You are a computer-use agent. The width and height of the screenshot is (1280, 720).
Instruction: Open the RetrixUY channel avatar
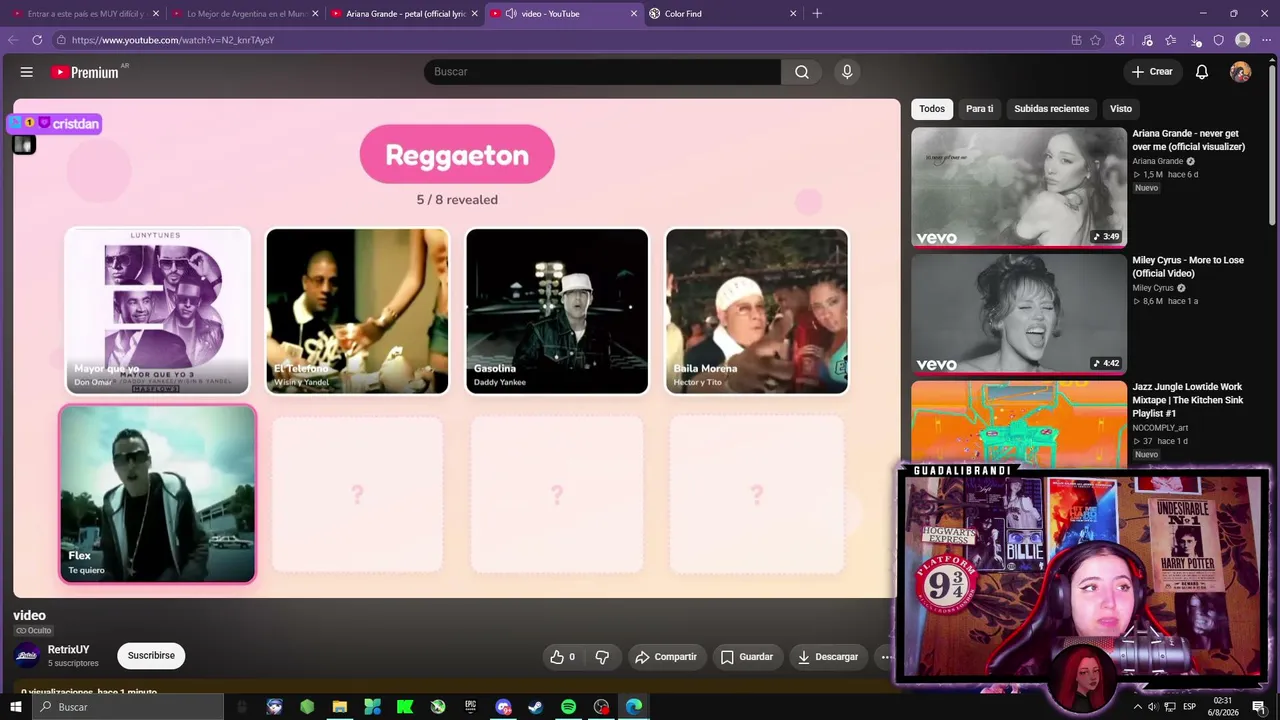coord(26,656)
